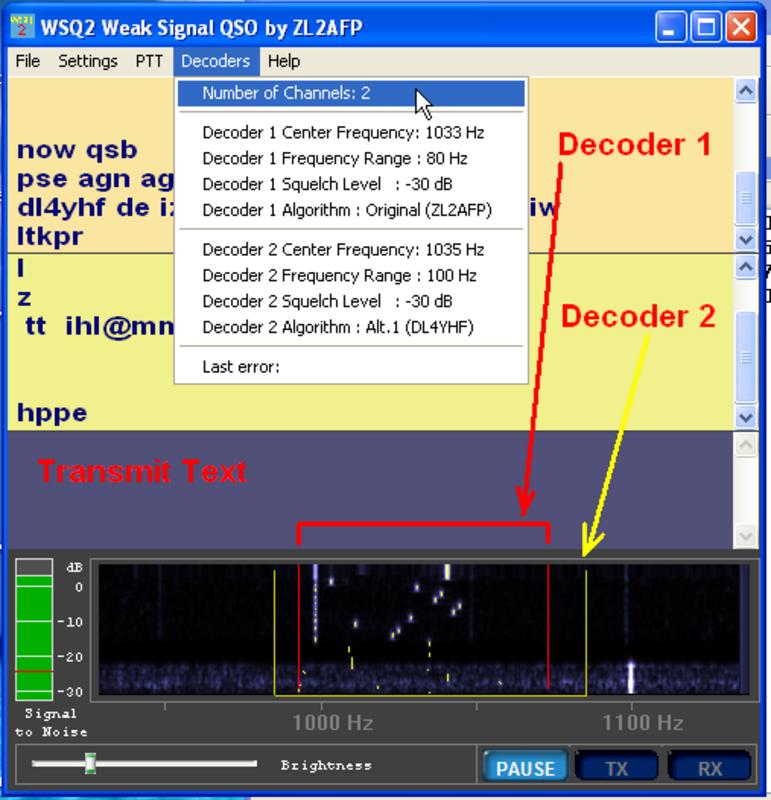The image size is (771, 800).
Task: Open the Help menu
Action: pos(284,61)
